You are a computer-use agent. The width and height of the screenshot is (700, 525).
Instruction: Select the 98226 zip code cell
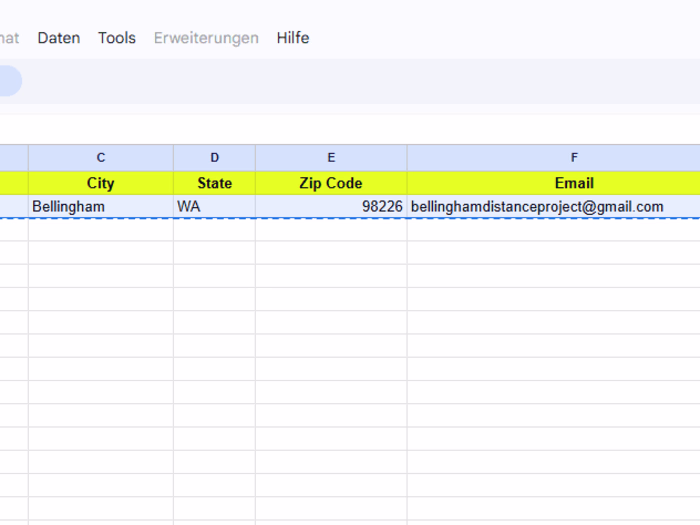[x=331, y=207]
